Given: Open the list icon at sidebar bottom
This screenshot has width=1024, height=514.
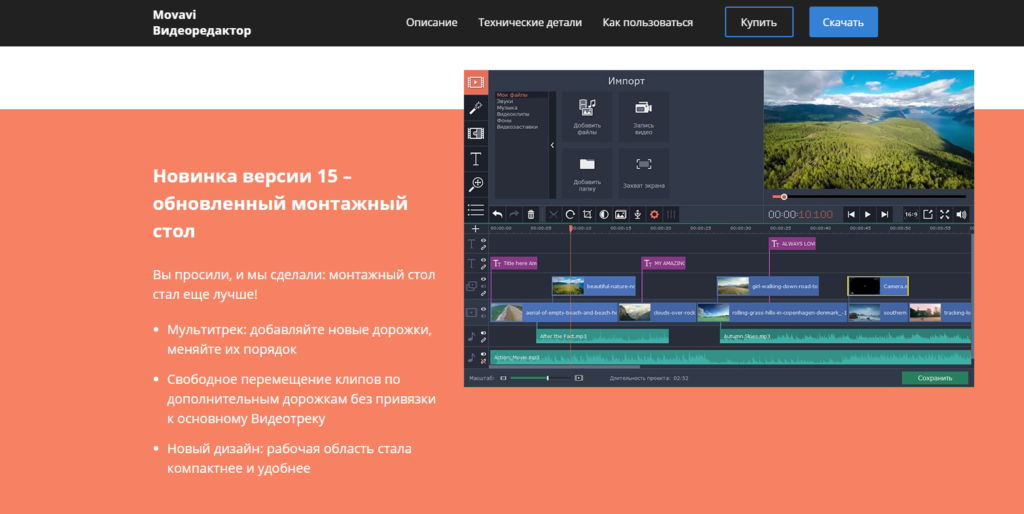Looking at the screenshot, I should (x=475, y=210).
